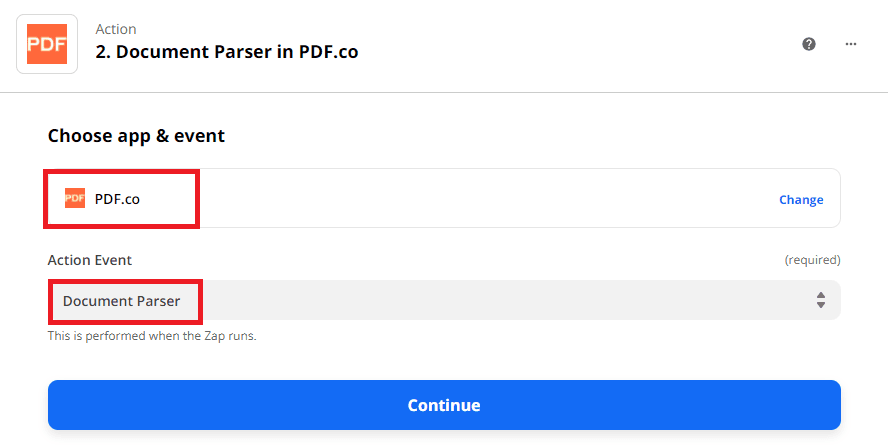The image size is (888, 446).
Task: Open the three-dot more options menu
Action: [x=851, y=44]
